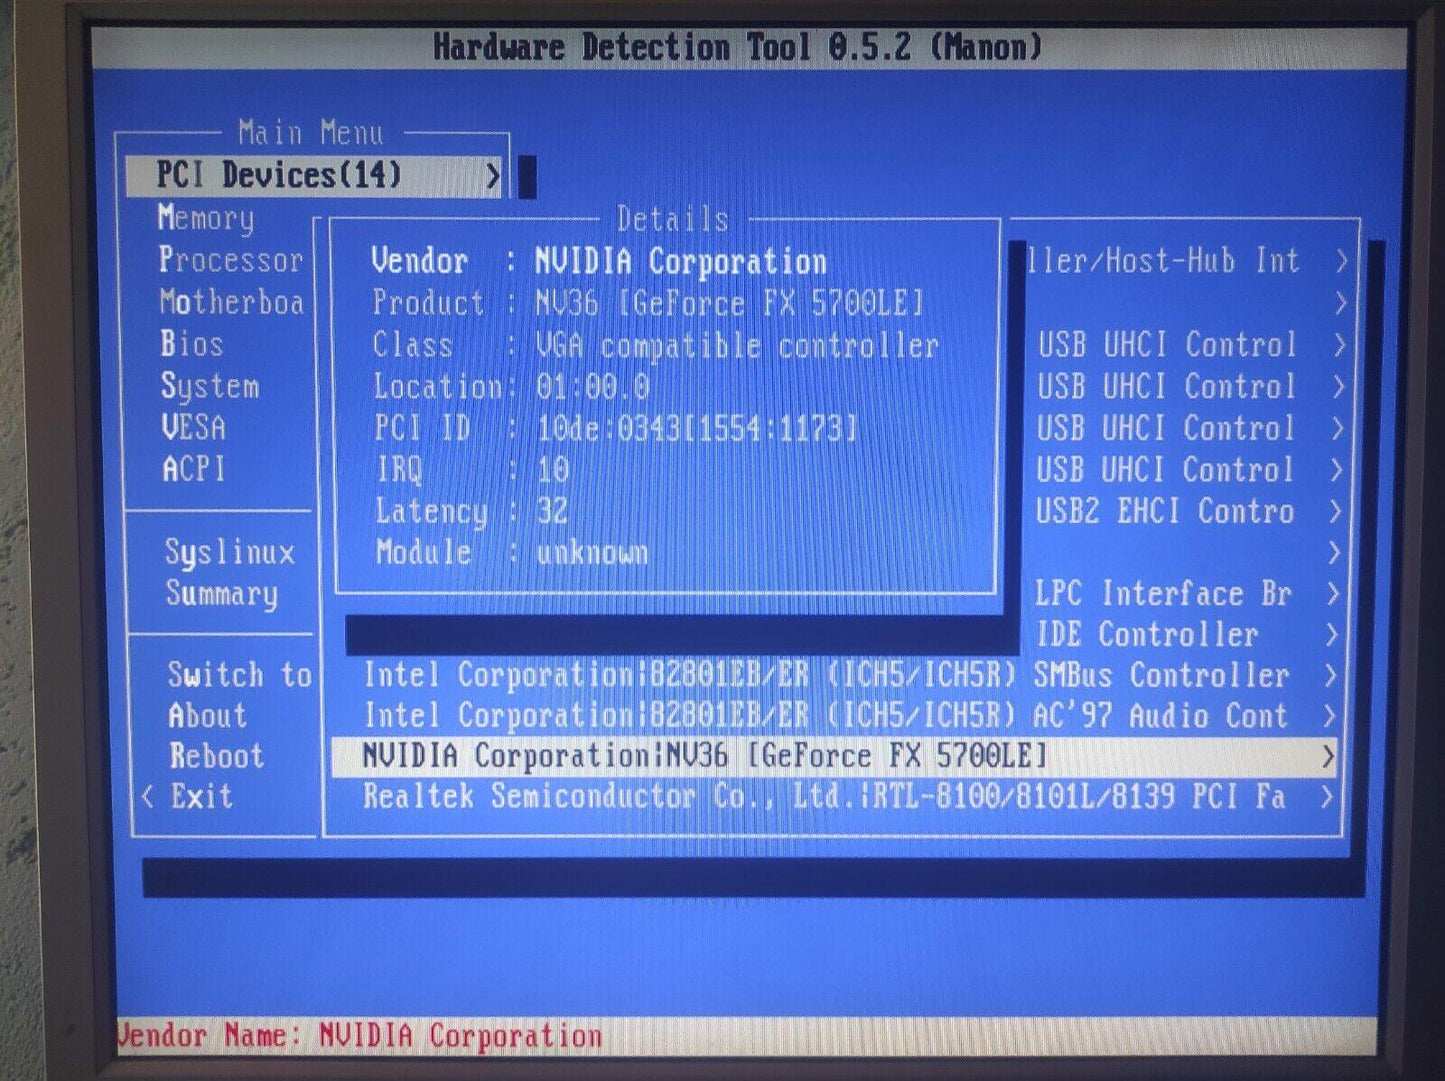The width and height of the screenshot is (1445, 1081).
Task: Select Intel AC'97 Audio Controller row
Action: pos(825,716)
